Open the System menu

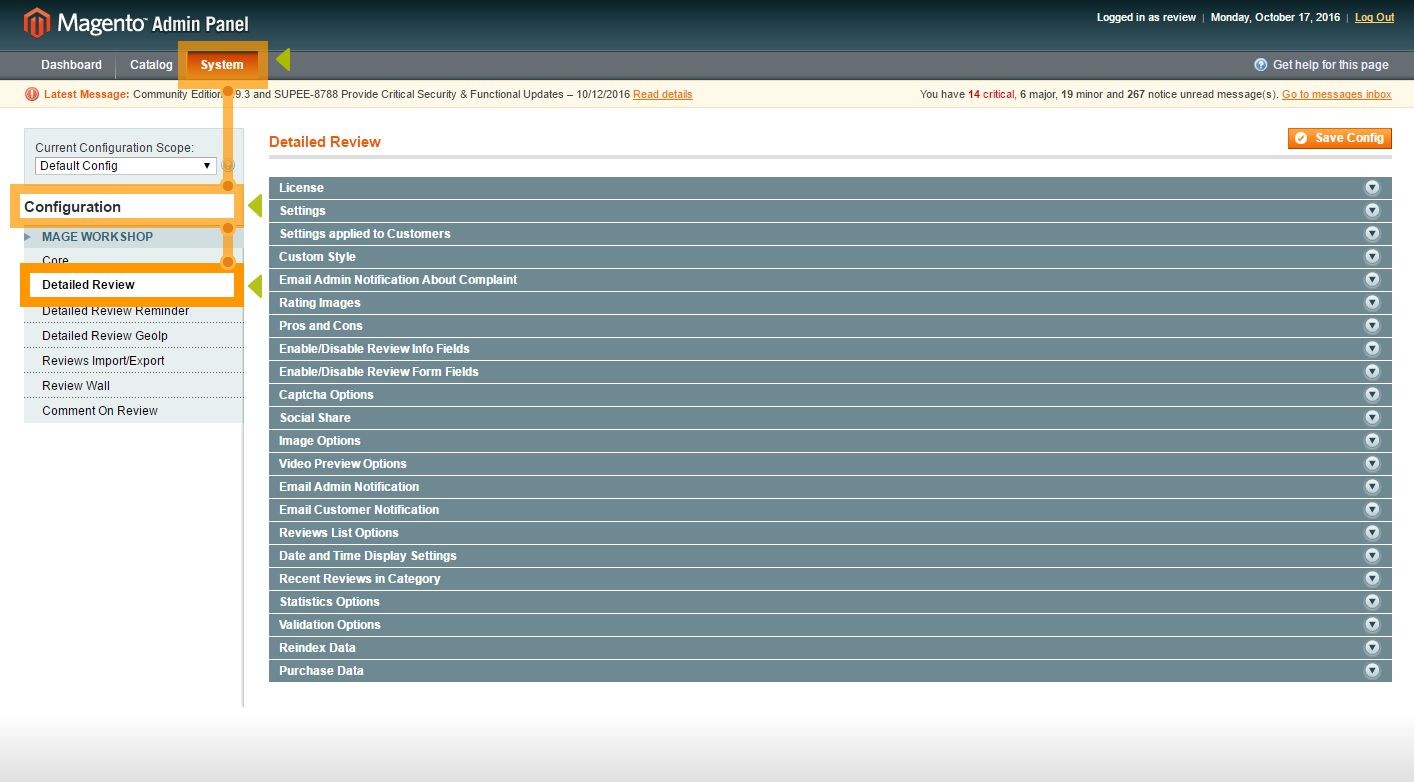click(x=222, y=65)
